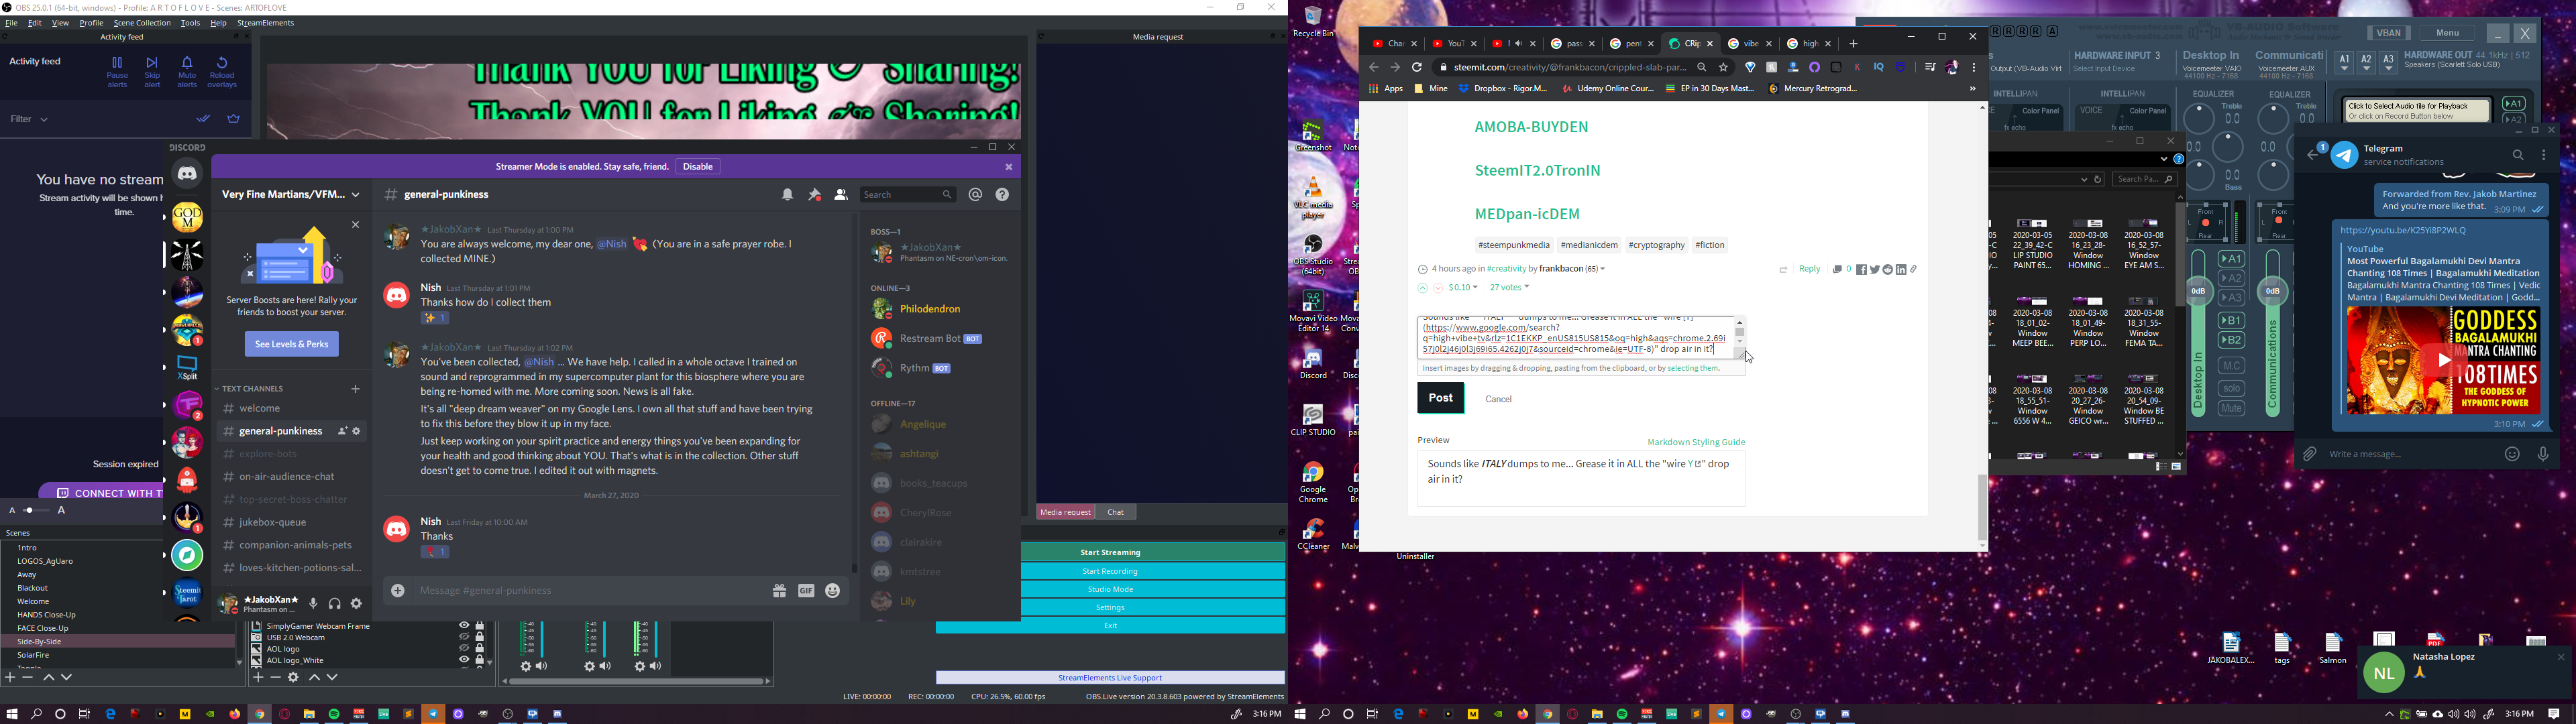The image size is (2576, 724).
Task: Open Discord pinned messages icon
Action: pyautogui.click(x=814, y=195)
